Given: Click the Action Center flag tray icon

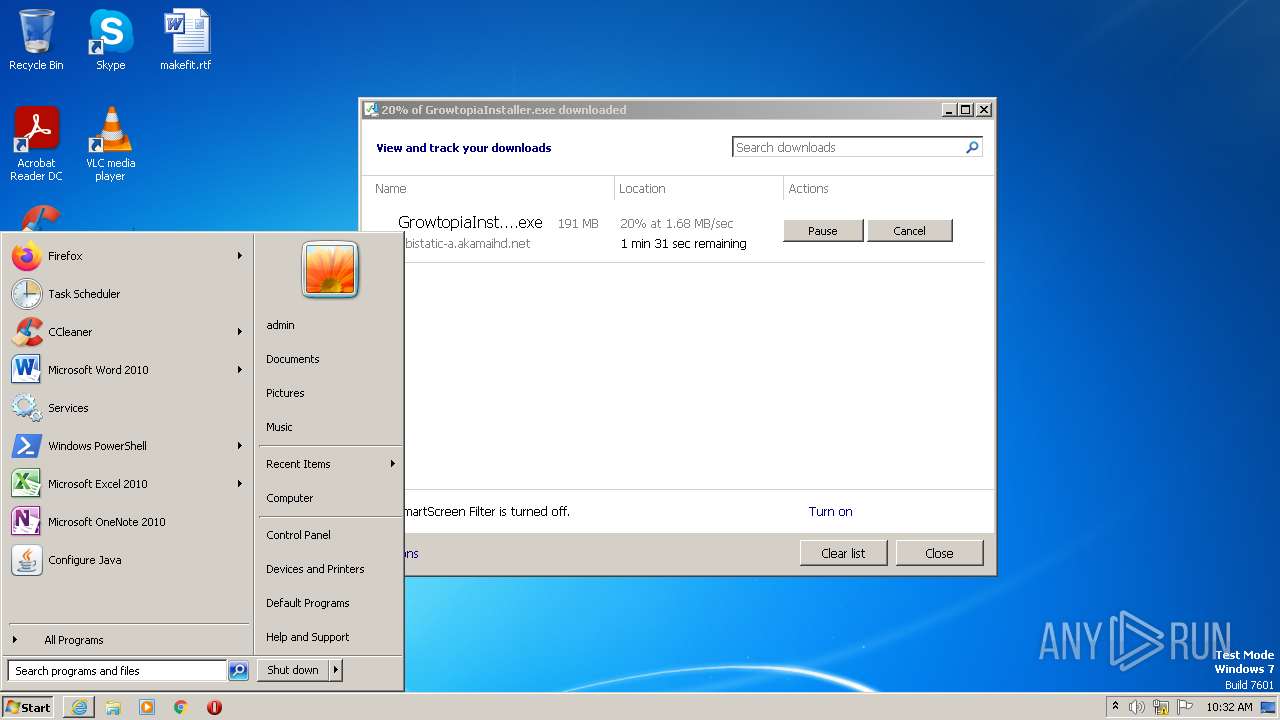Looking at the screenshot, I should coord(1185,707).
